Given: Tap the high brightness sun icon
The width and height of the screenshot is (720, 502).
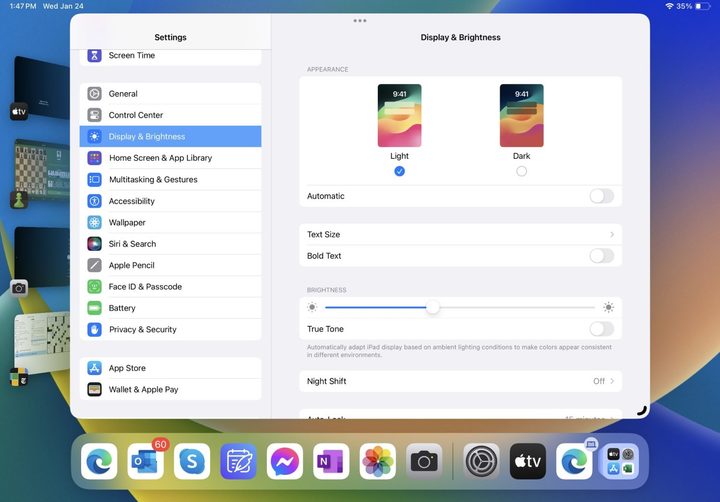Looking at the screenshot, I should (x=608, y=307).
